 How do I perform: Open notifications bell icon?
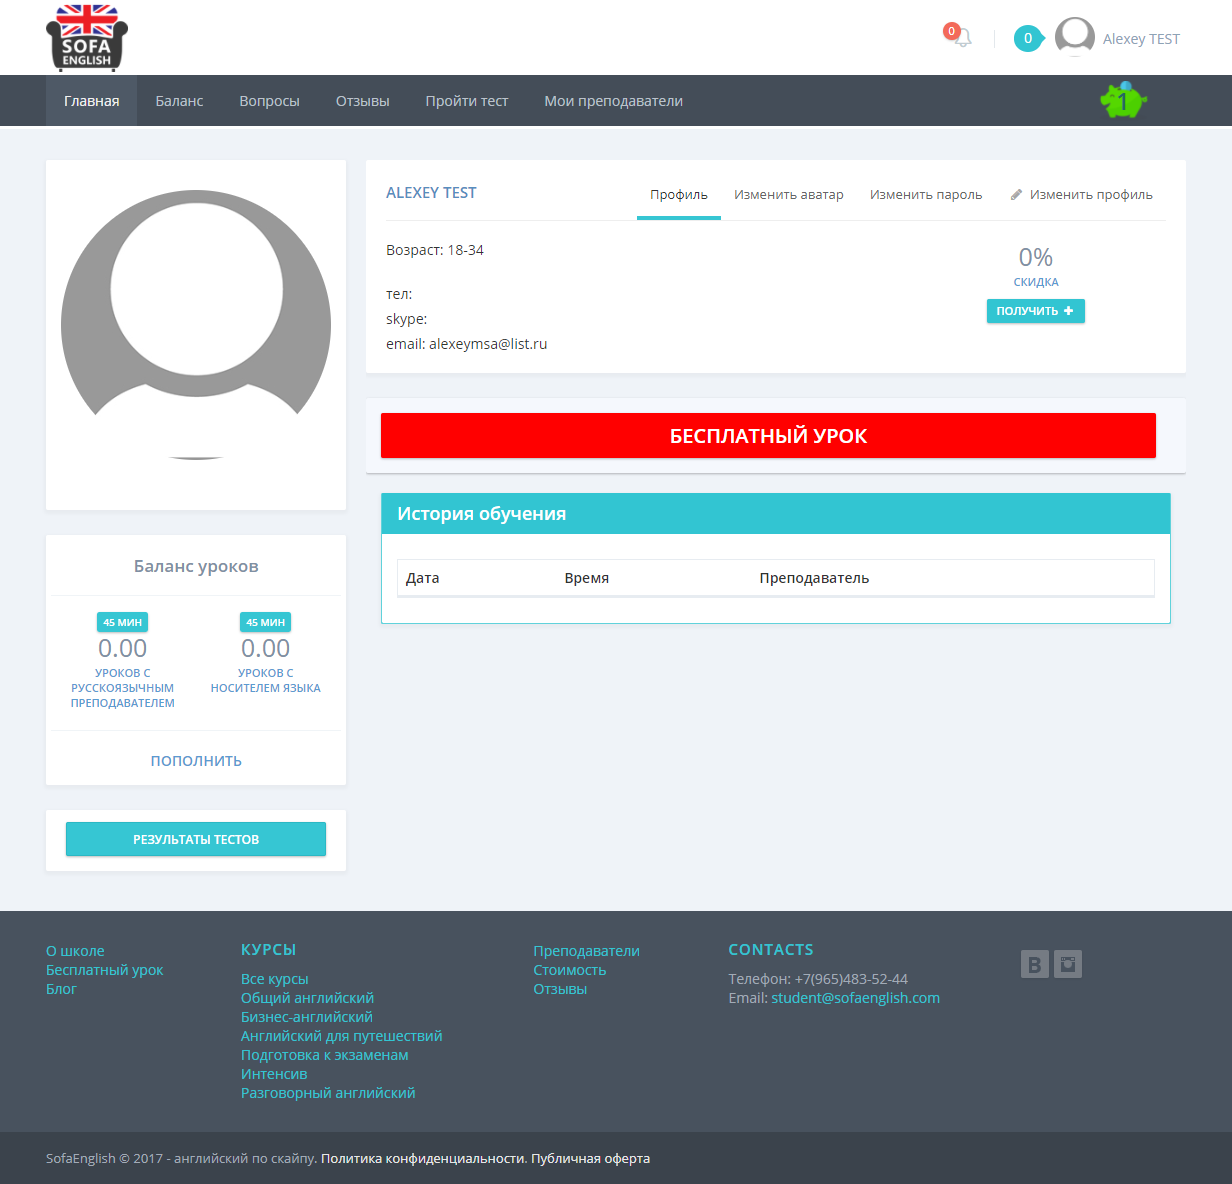[961, 38]
